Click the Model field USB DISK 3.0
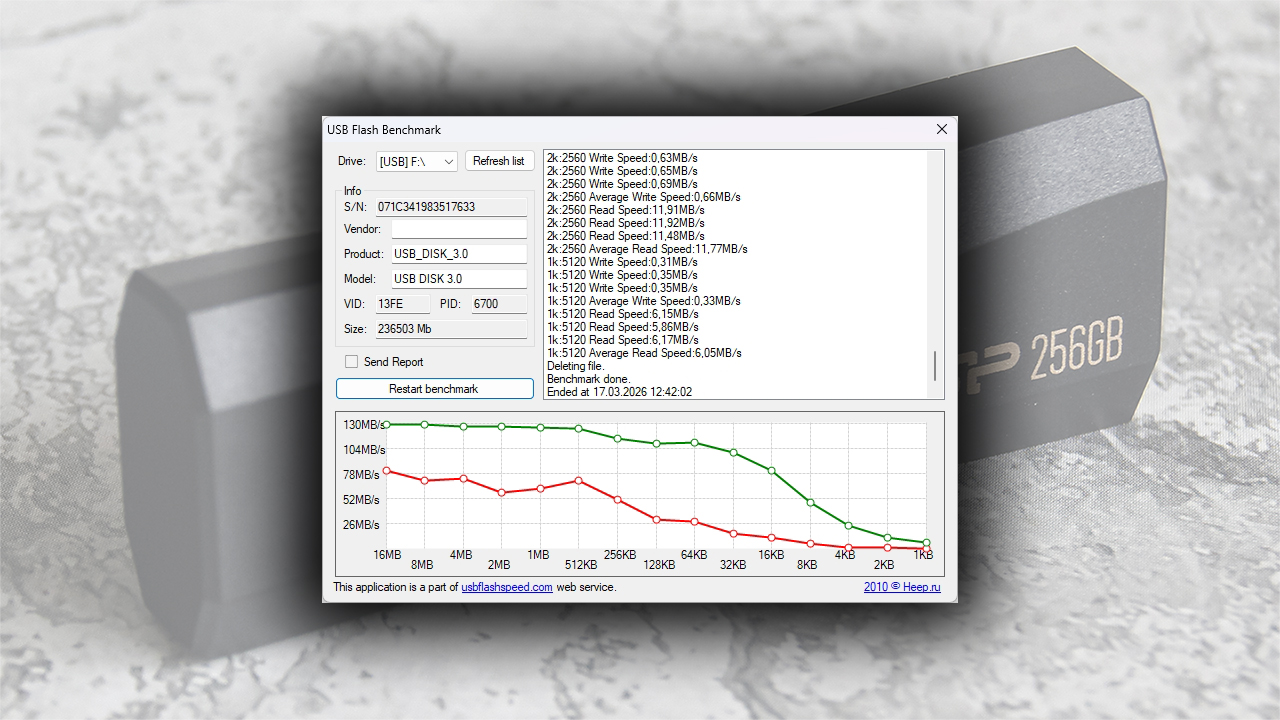Screen dimensions: 1280x720 [x=458, y=279]
